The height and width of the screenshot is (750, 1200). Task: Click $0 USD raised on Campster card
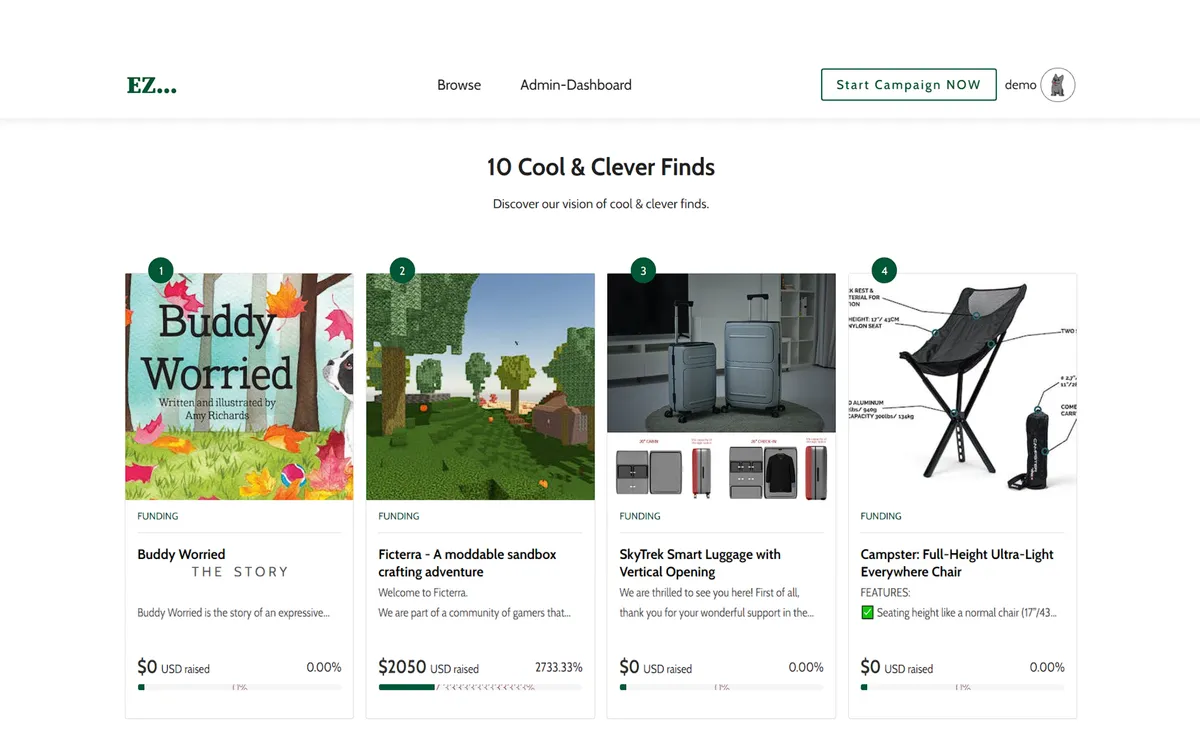896,667
